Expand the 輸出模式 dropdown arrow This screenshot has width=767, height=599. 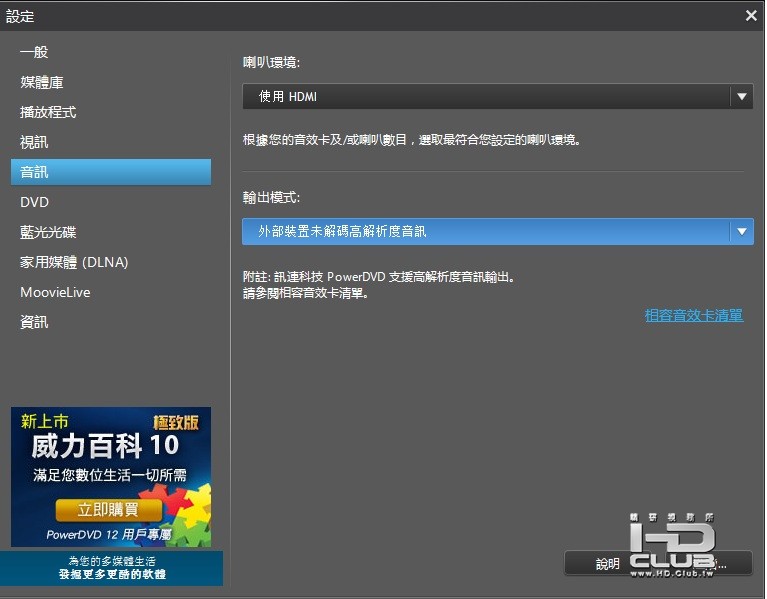tap(742, 231)
